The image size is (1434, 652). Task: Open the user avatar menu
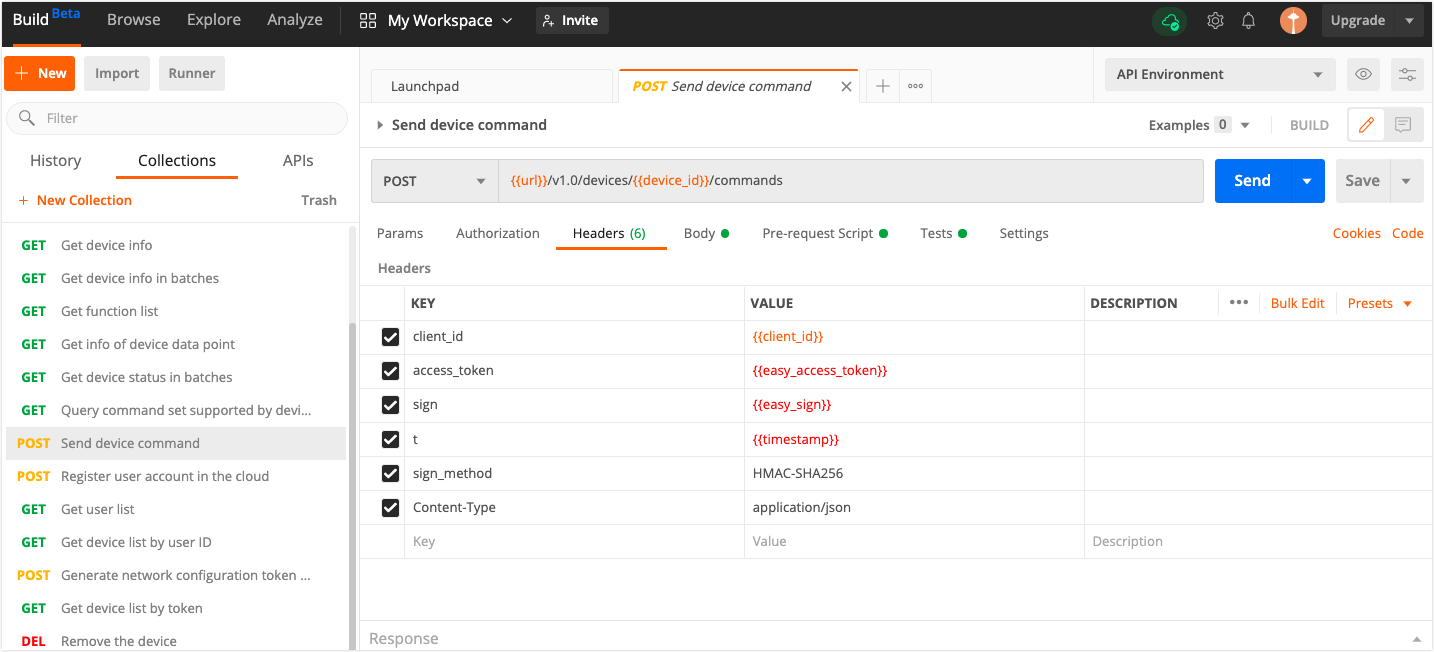click(1293, 21)
